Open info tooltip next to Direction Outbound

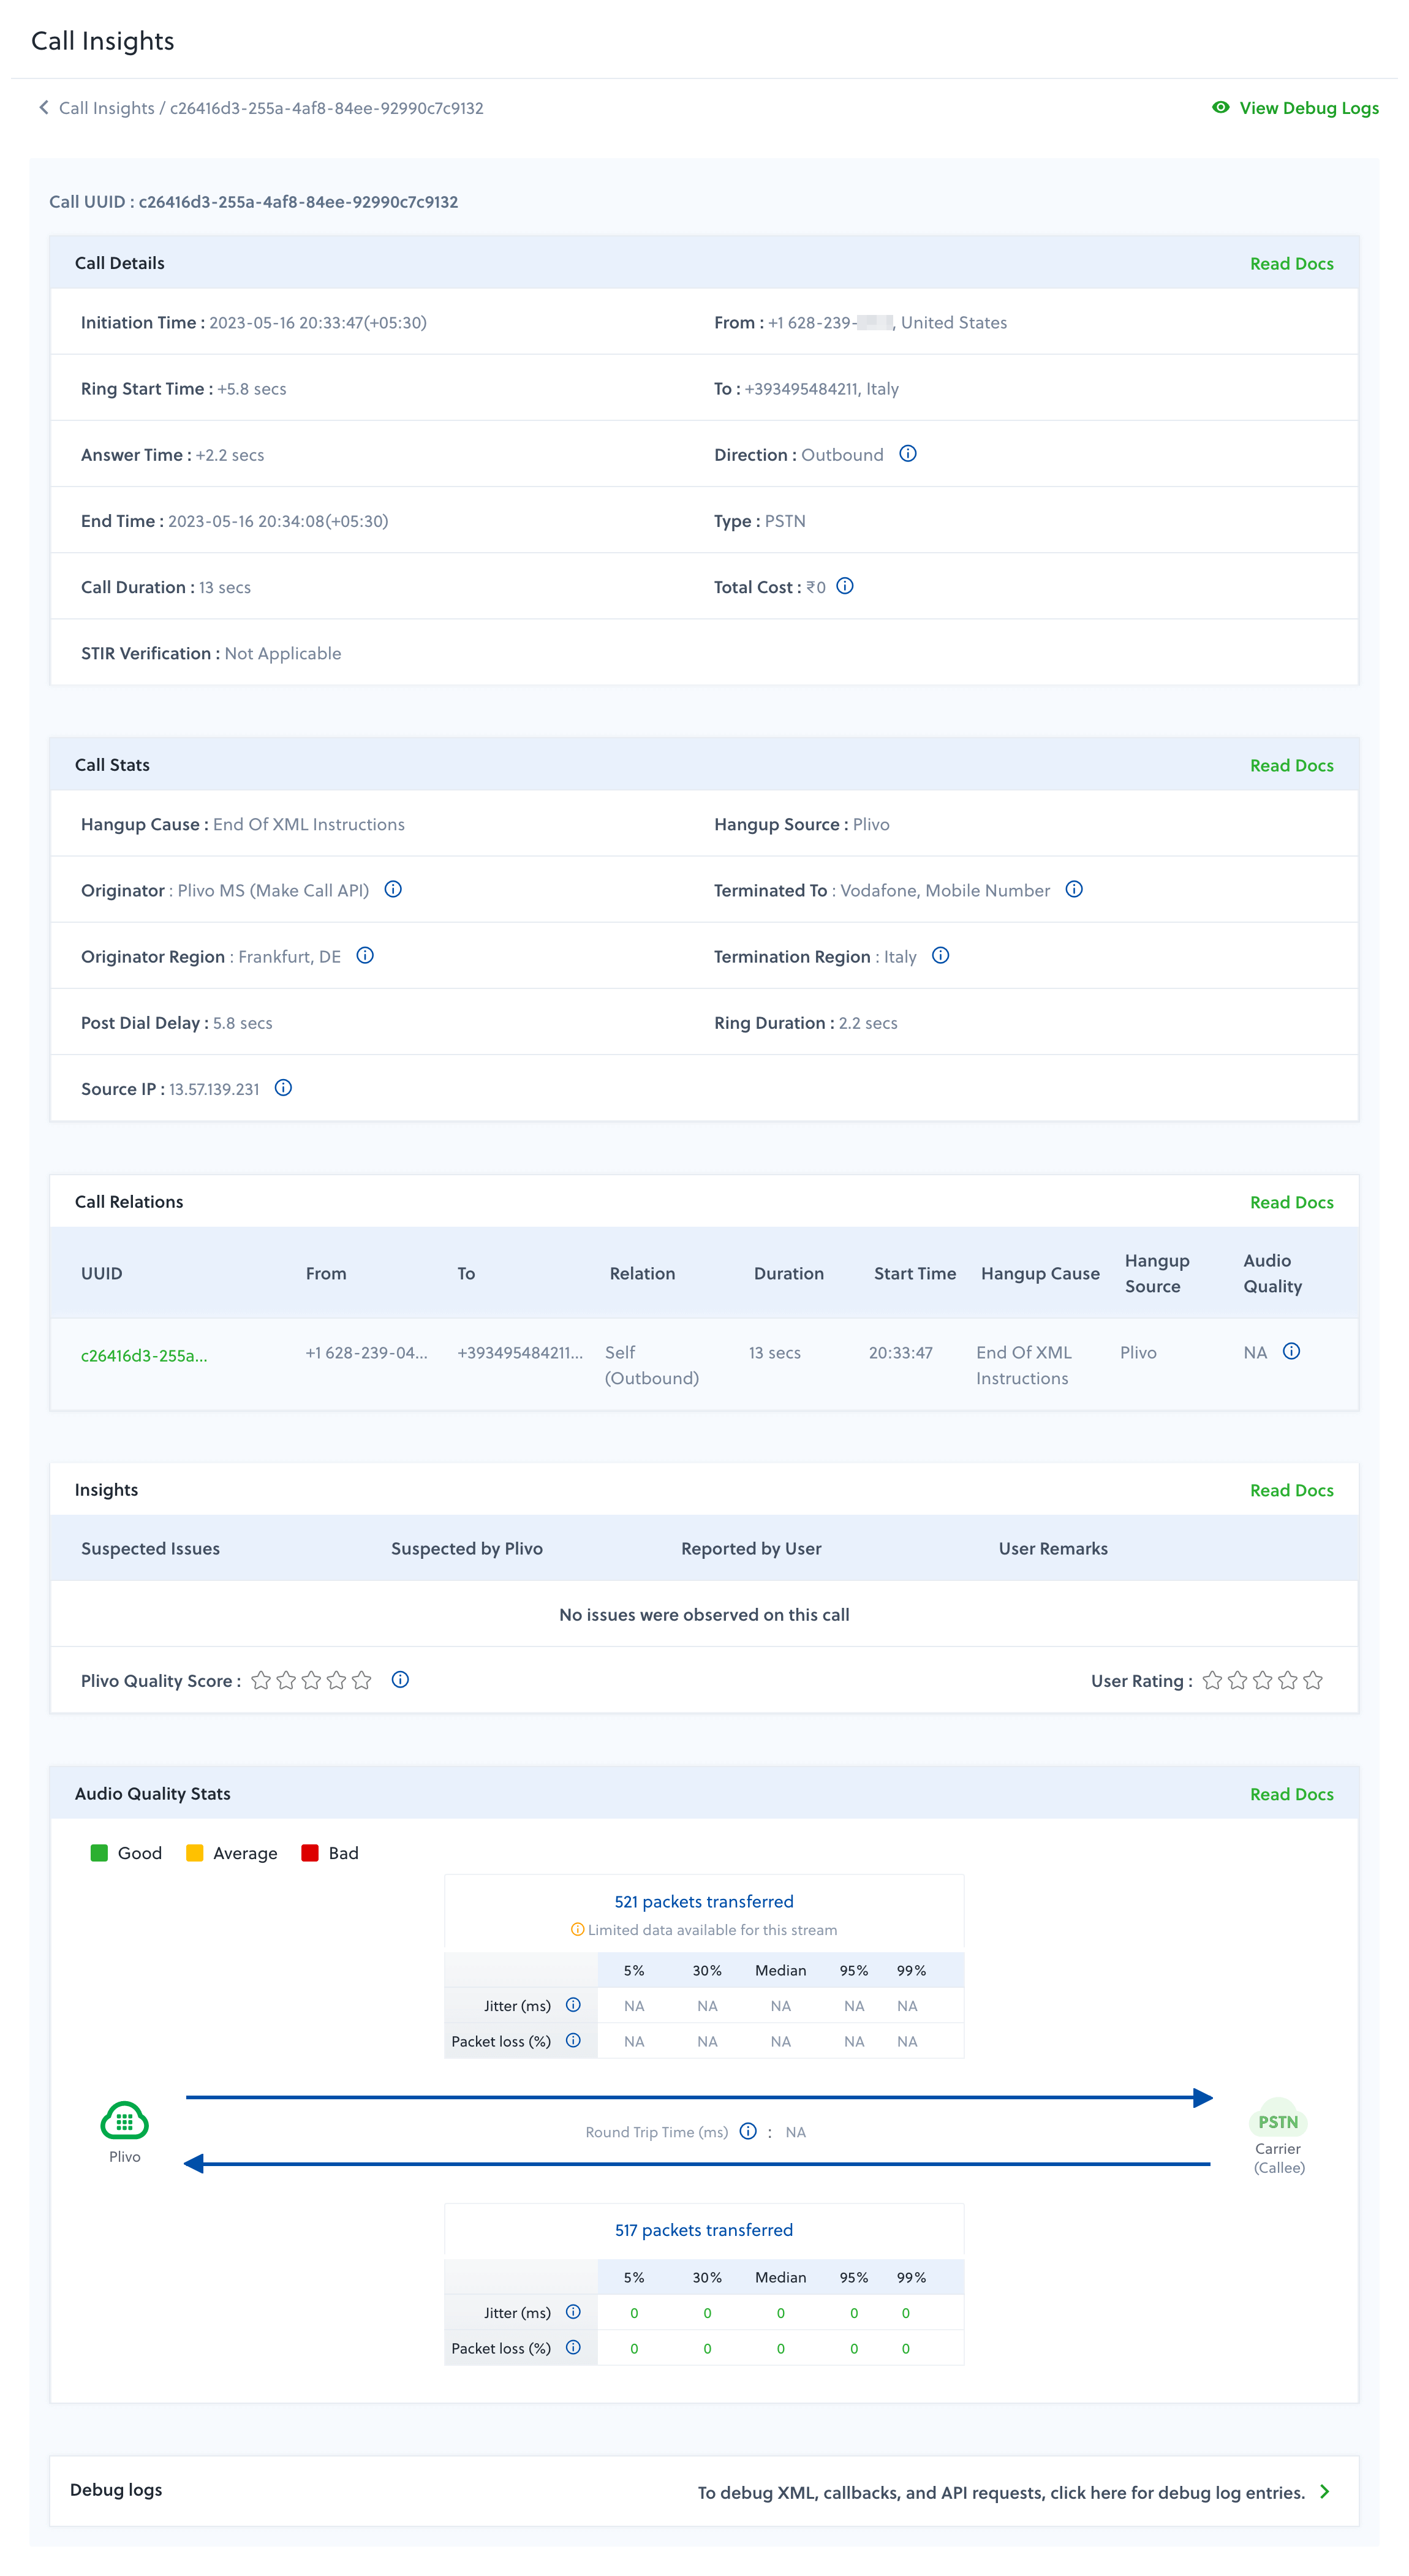[908, 453]
